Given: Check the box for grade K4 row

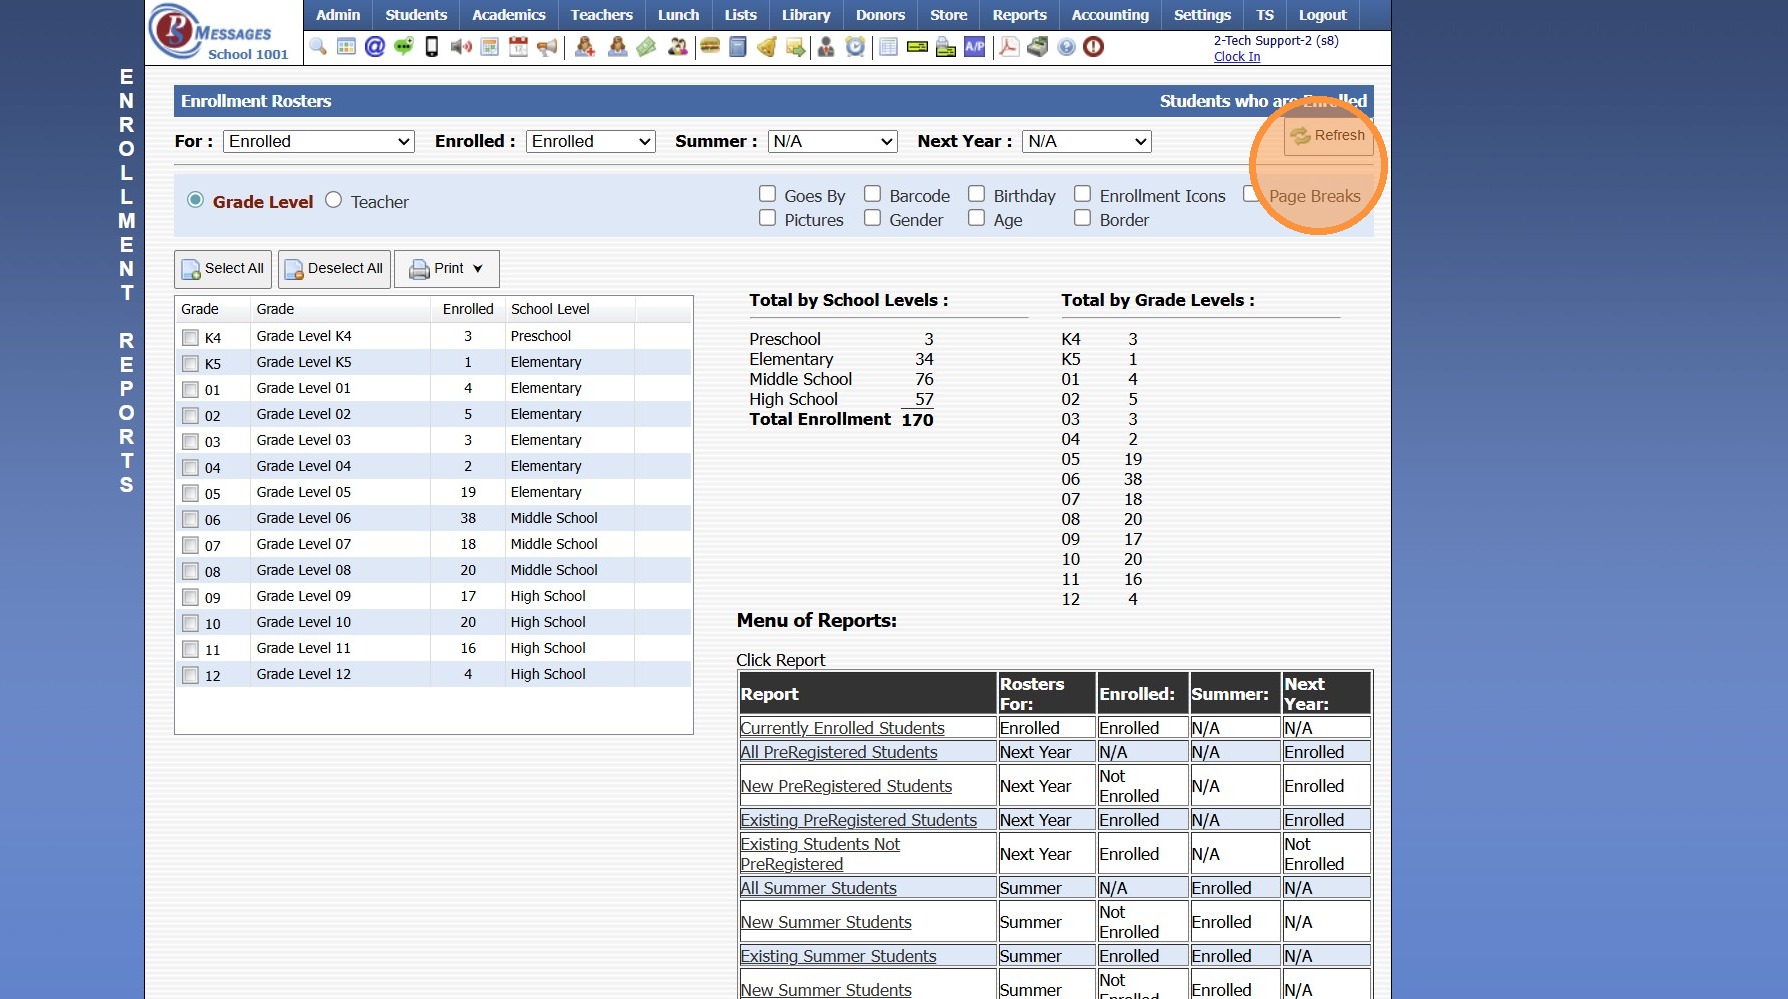Looking at the screenshot, I should tap(190, 338).
